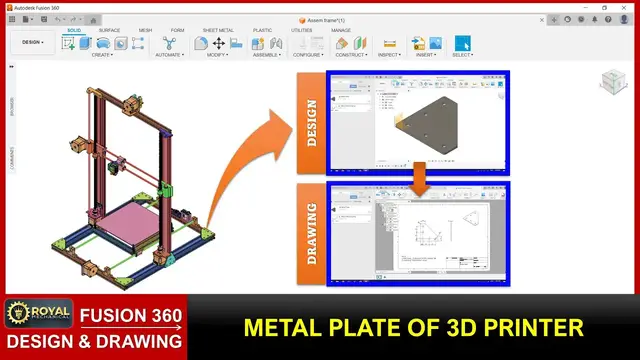The width and height of the screenshot is (640, 360).
Task: Click the DRAWING screenshot thumbnail
Action: 418,233
